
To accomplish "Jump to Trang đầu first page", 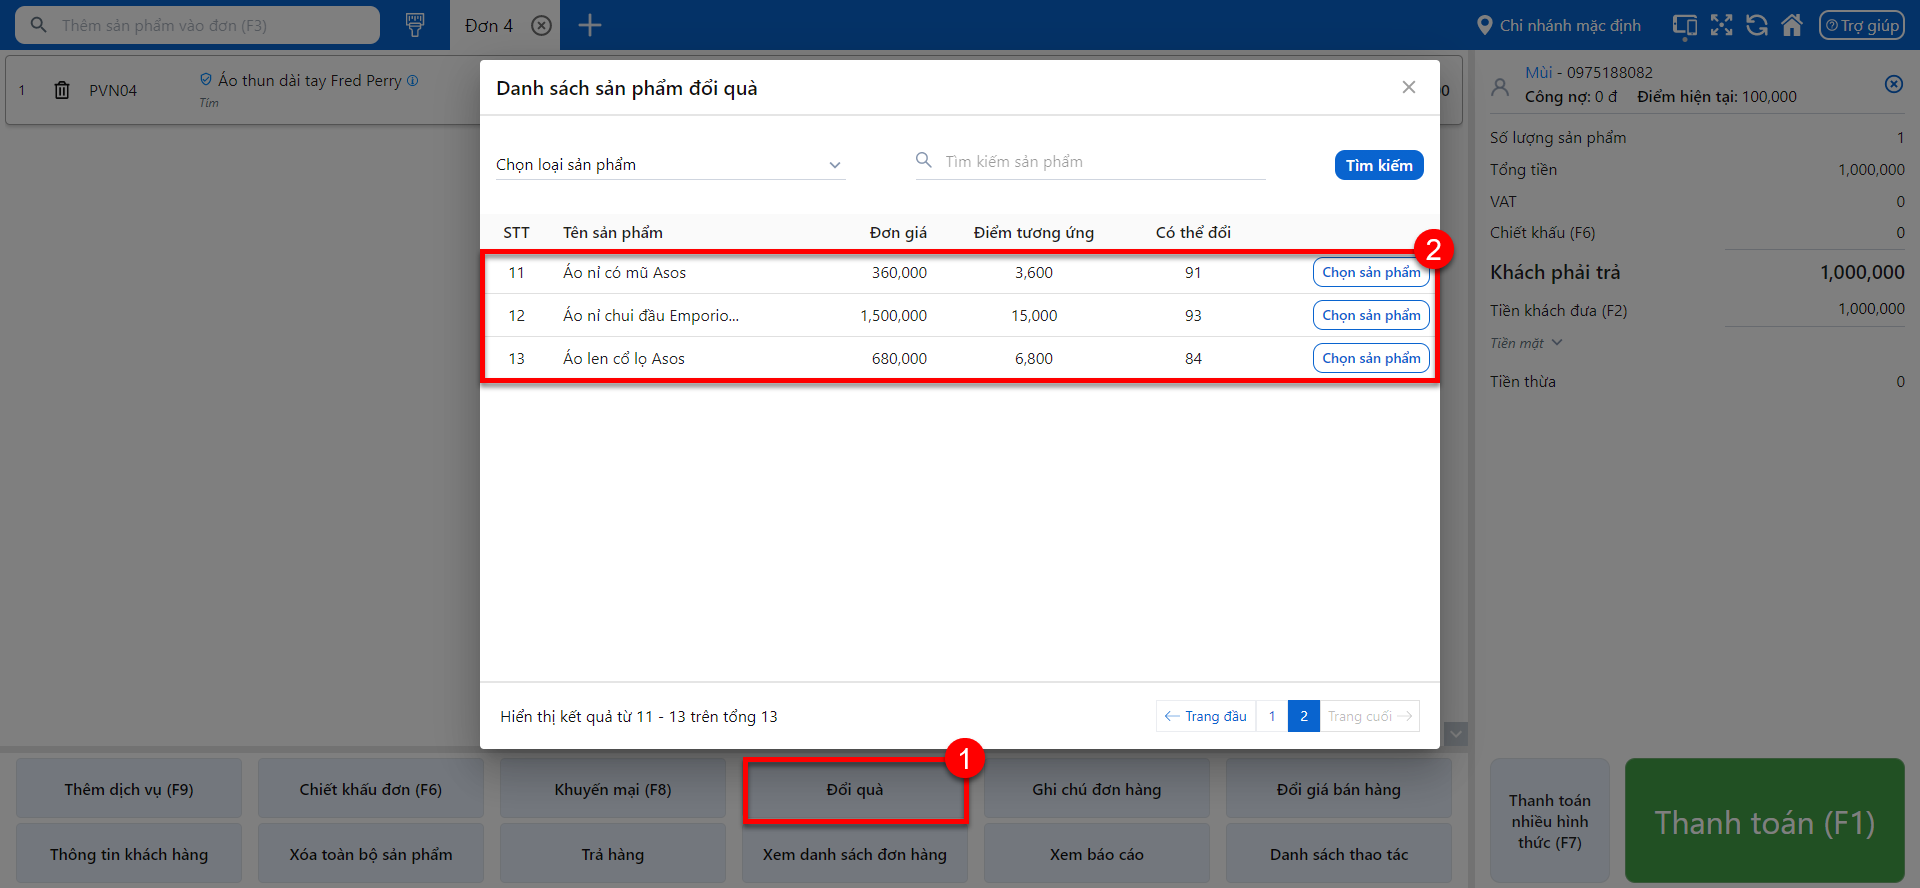I will 1206,716.
